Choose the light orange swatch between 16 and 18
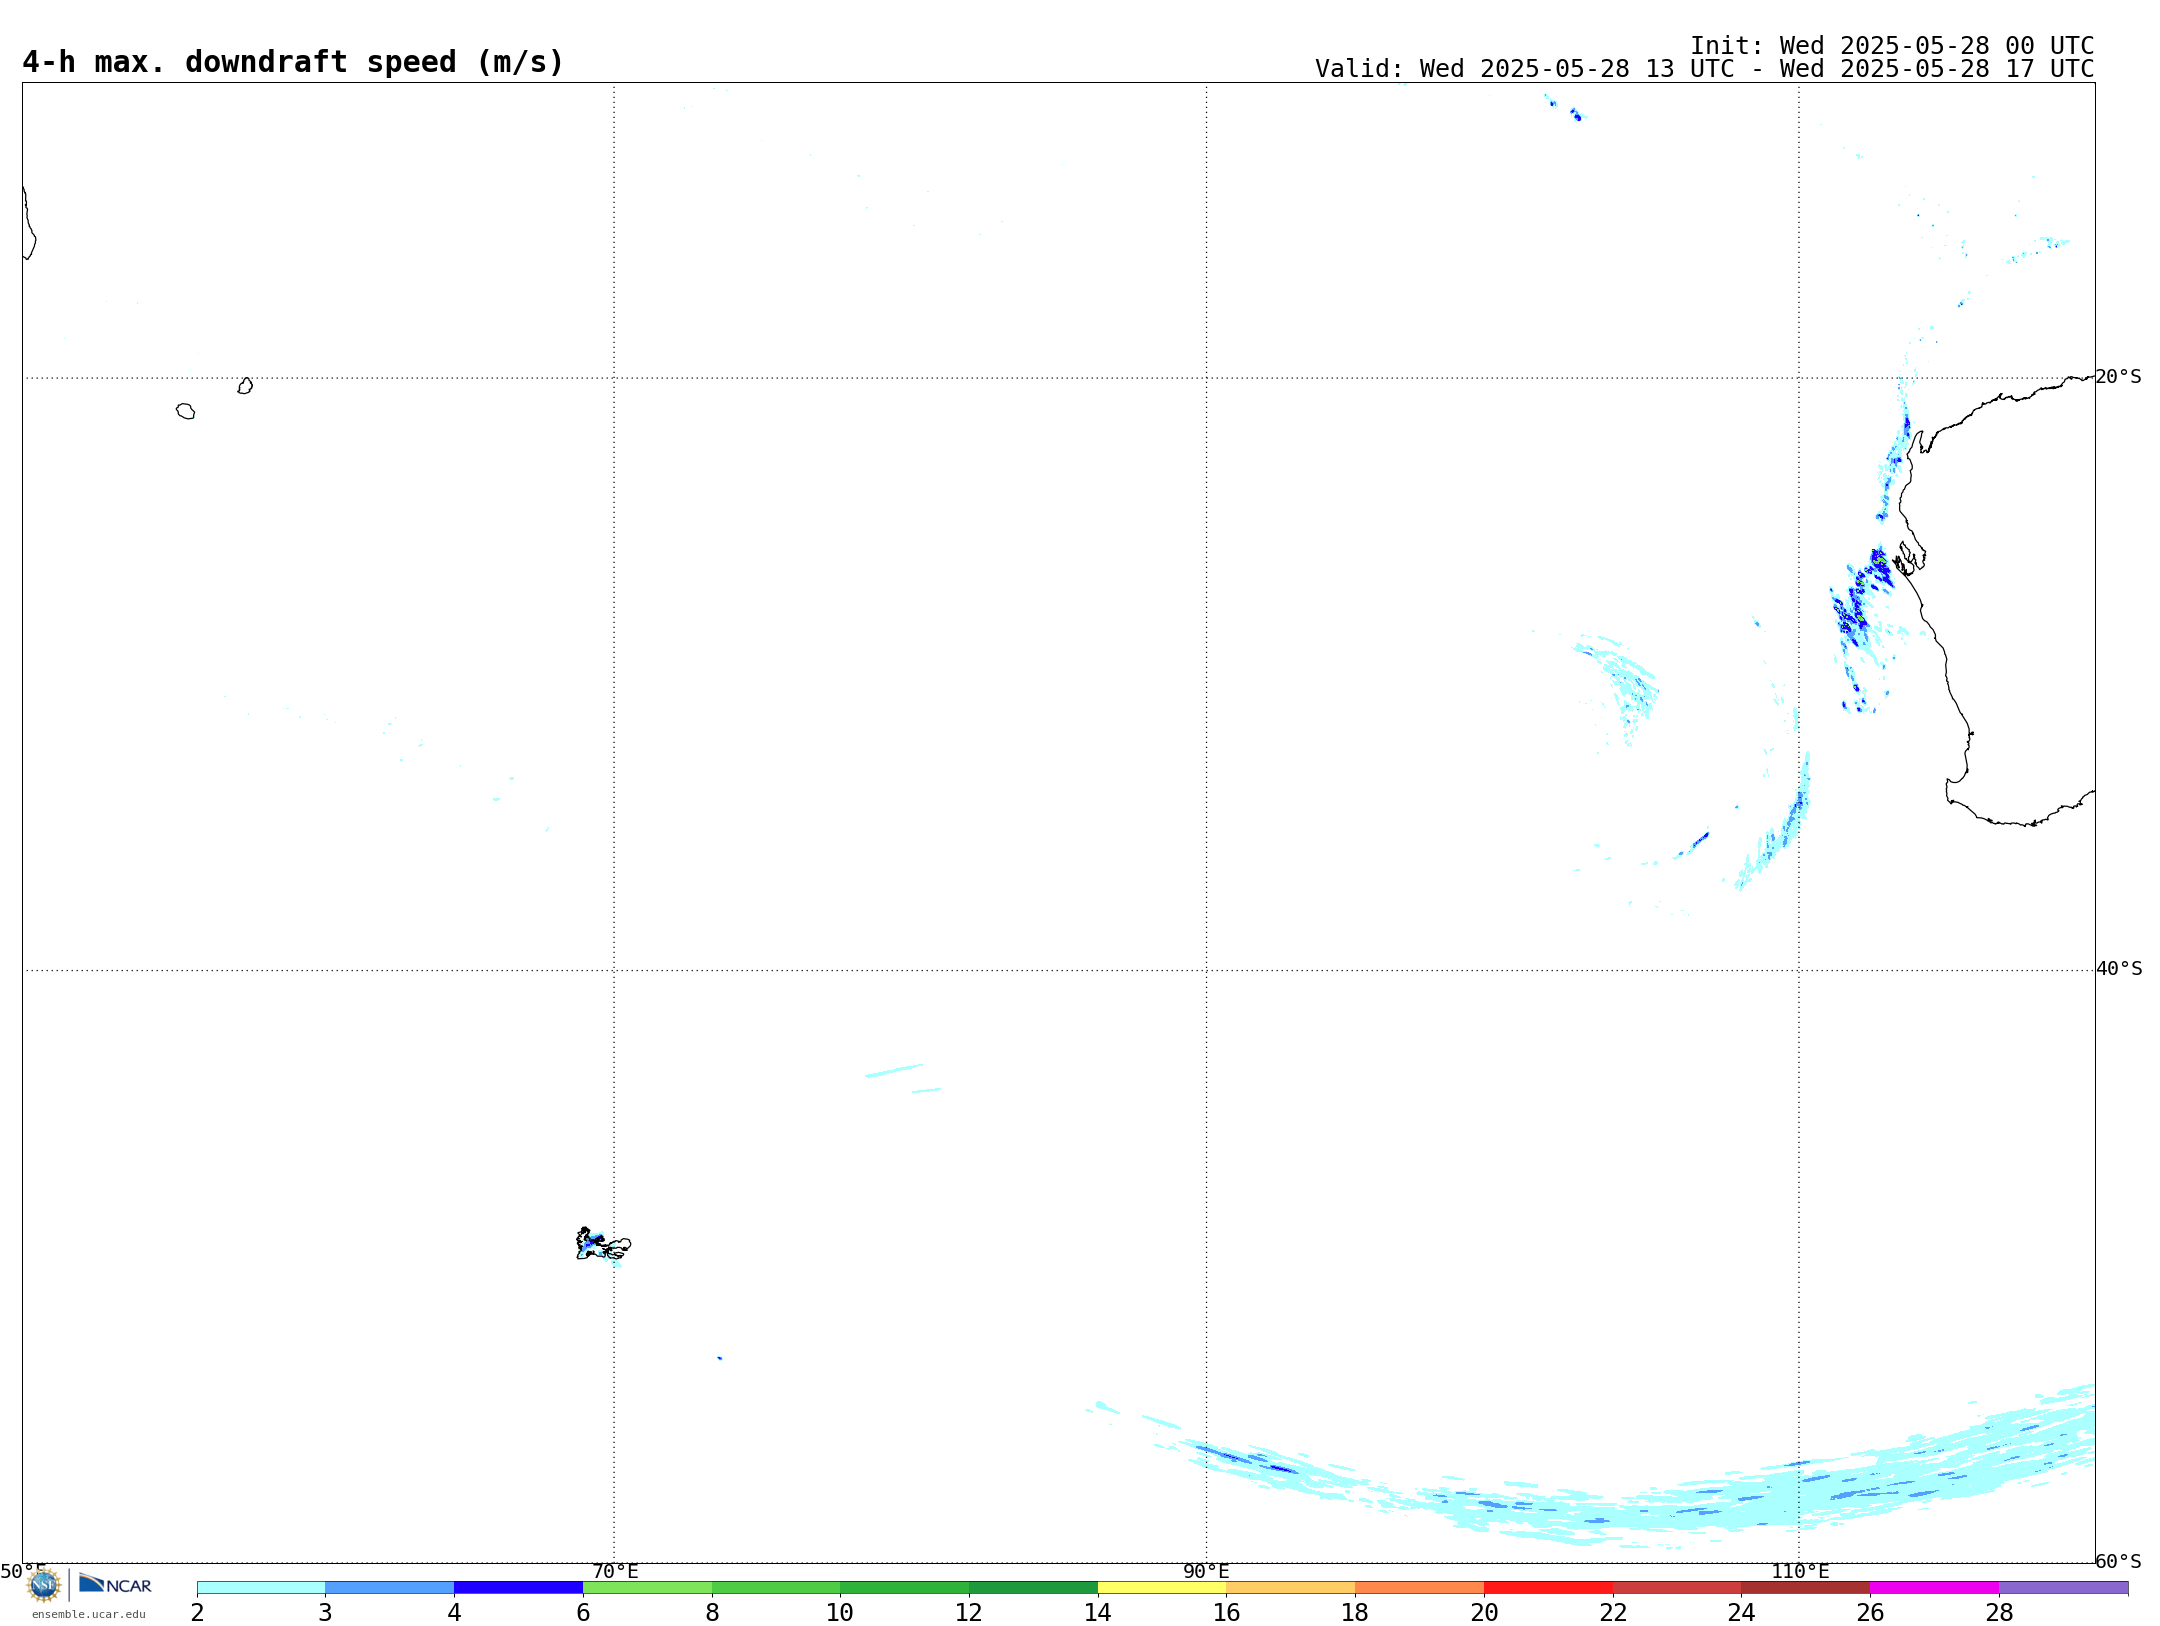2160x1626 pixels. [x=1291, y=1587]
